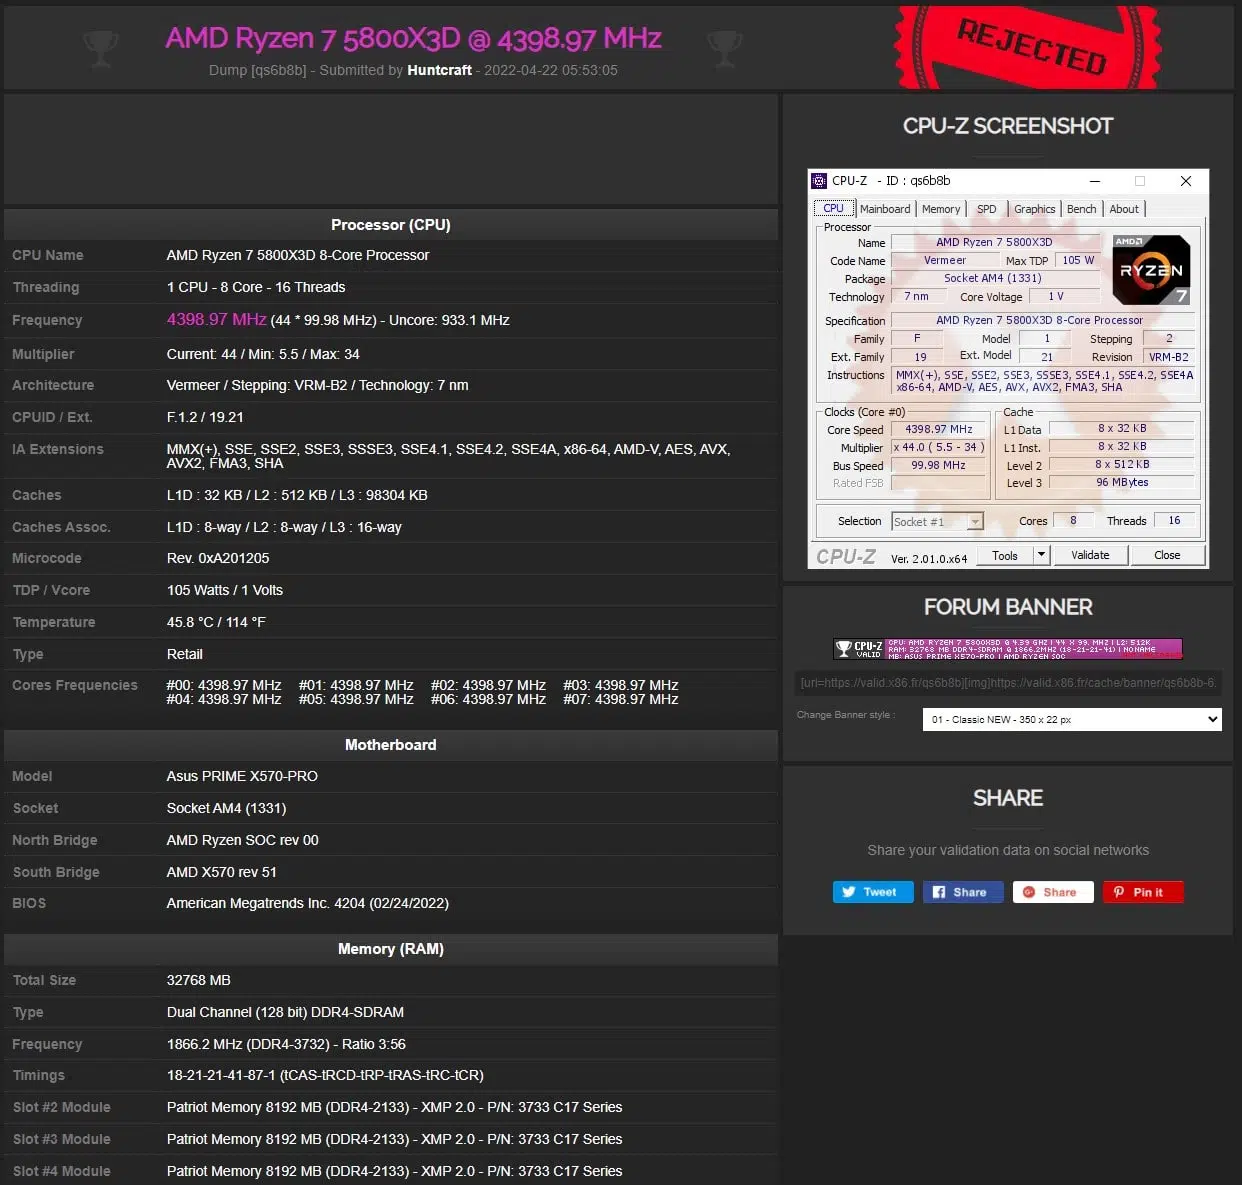1242x1185 pixels.
Task: Open the Graphics tab
Action: click(x=1035, y=209)
